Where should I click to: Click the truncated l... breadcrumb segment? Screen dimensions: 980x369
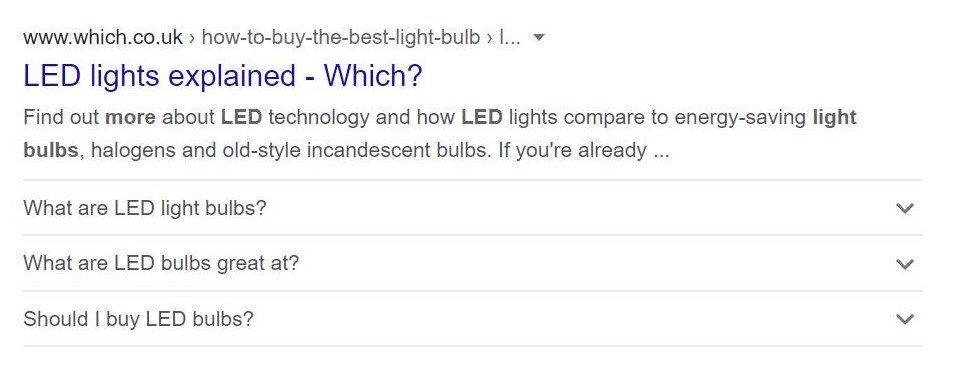pyautogui.click(x=509, y=38)
